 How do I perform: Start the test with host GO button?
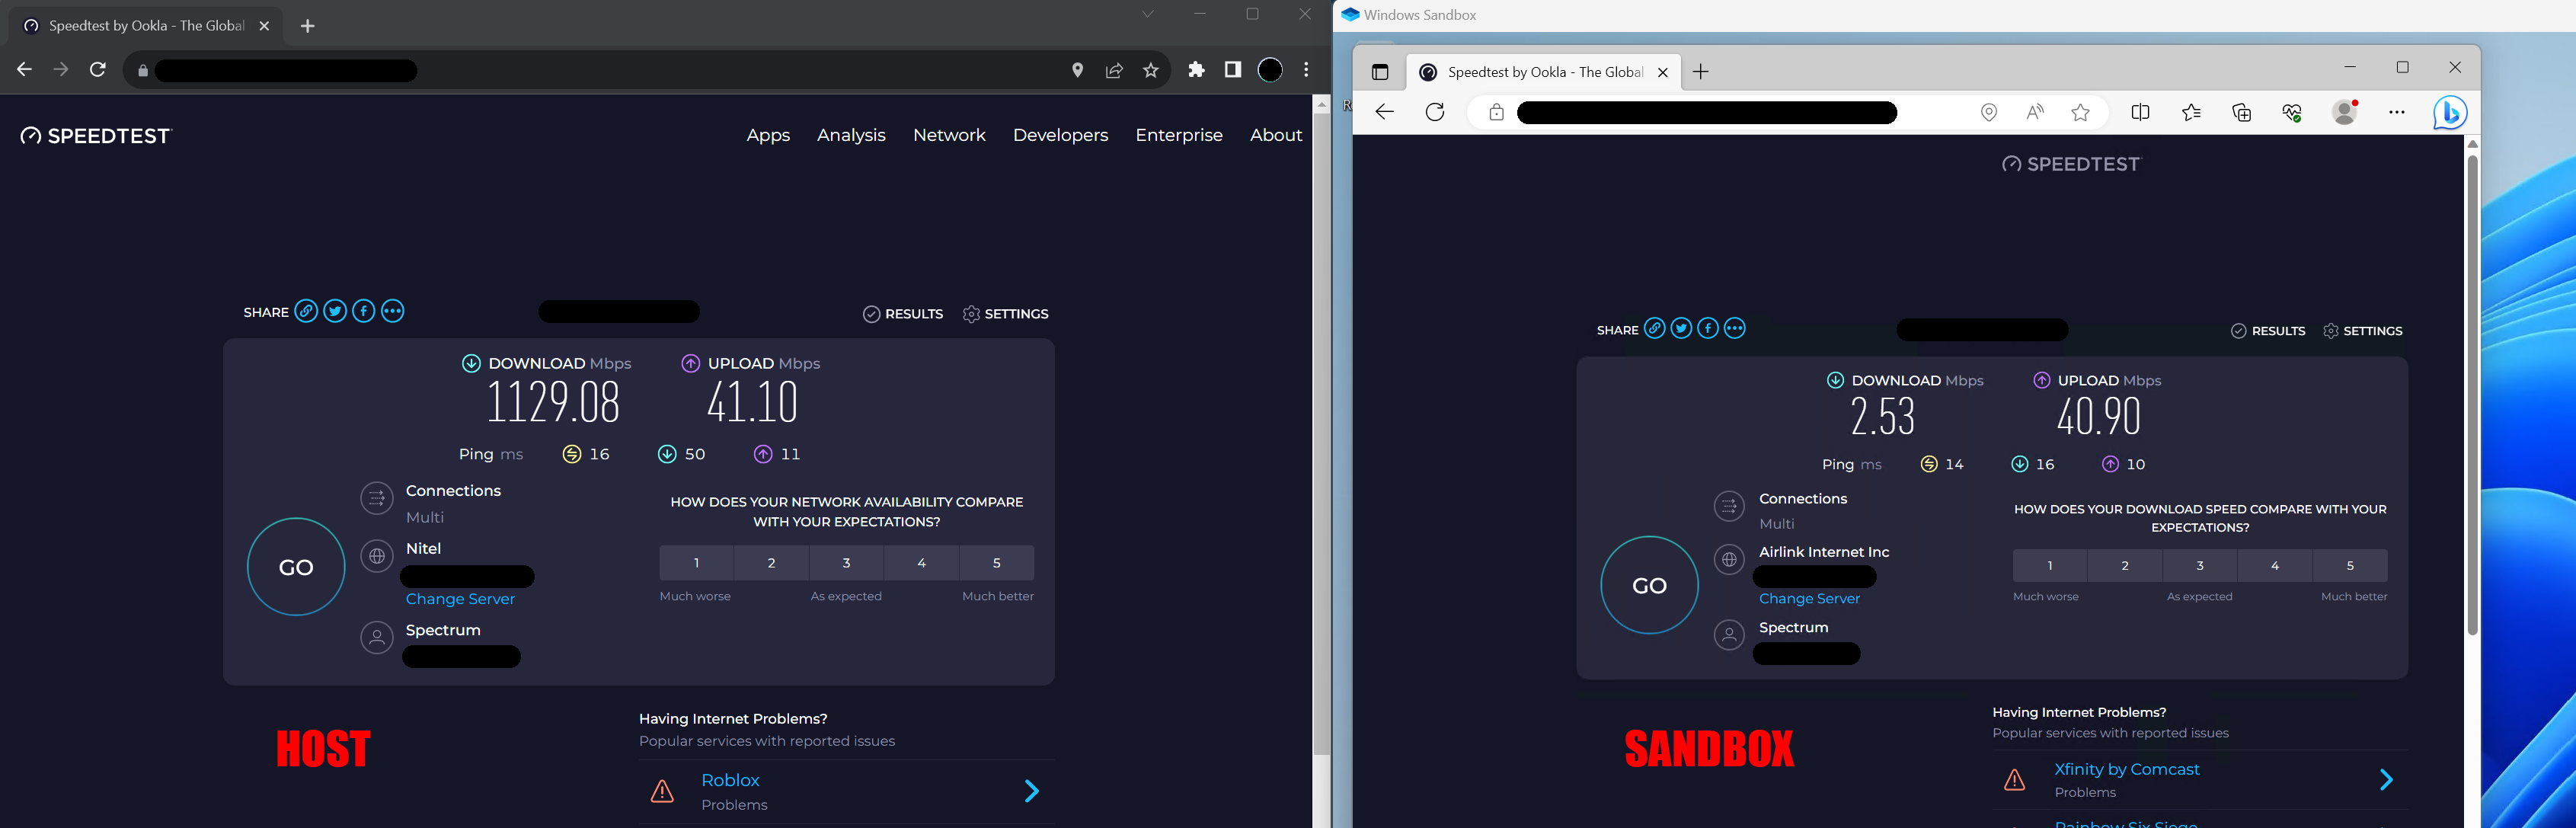coord(296,567)
